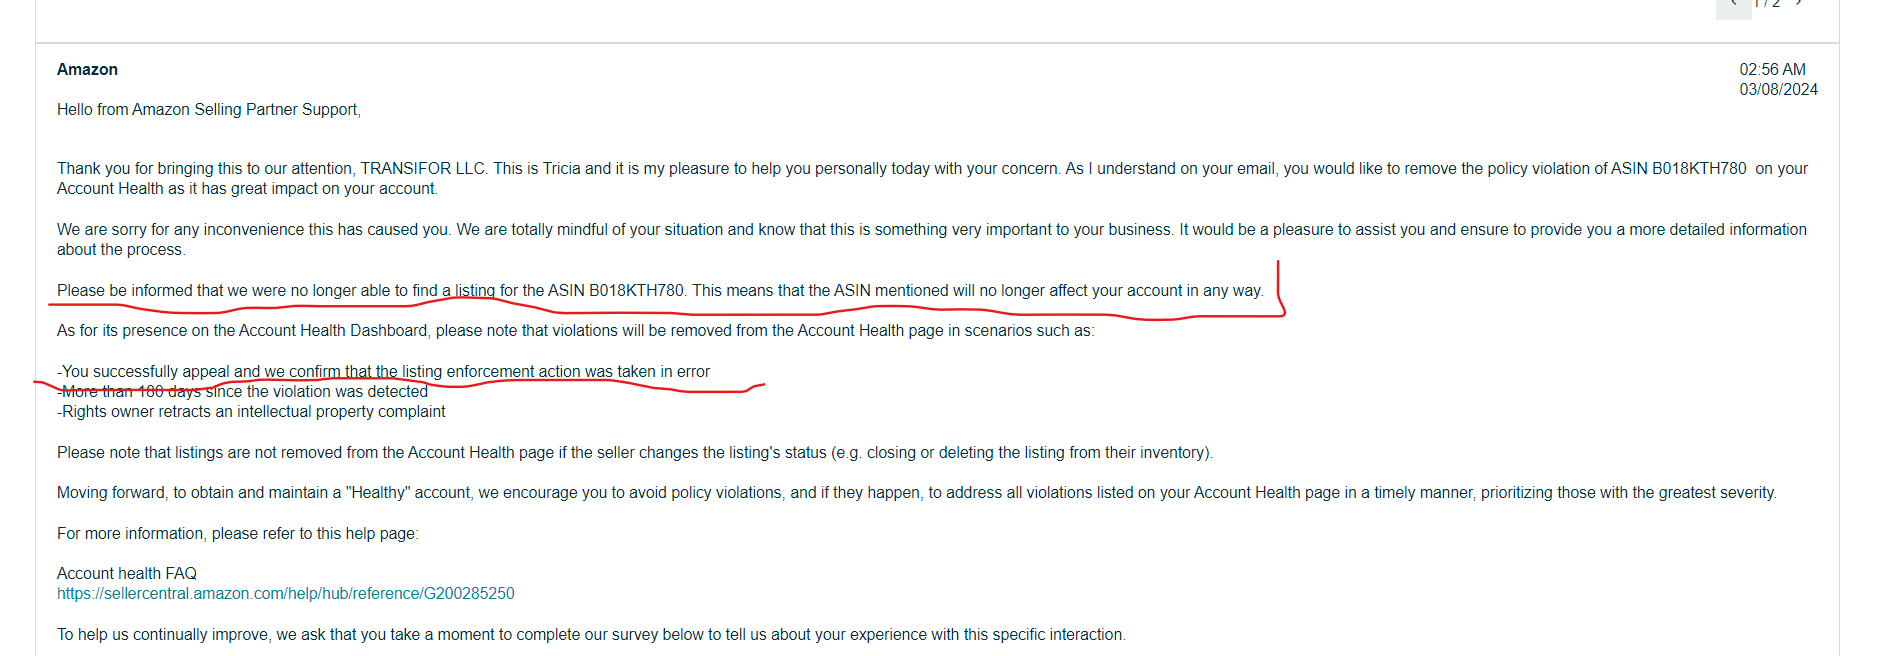Open the sellercentral Account health FAQ link

(x=286, y=594)
